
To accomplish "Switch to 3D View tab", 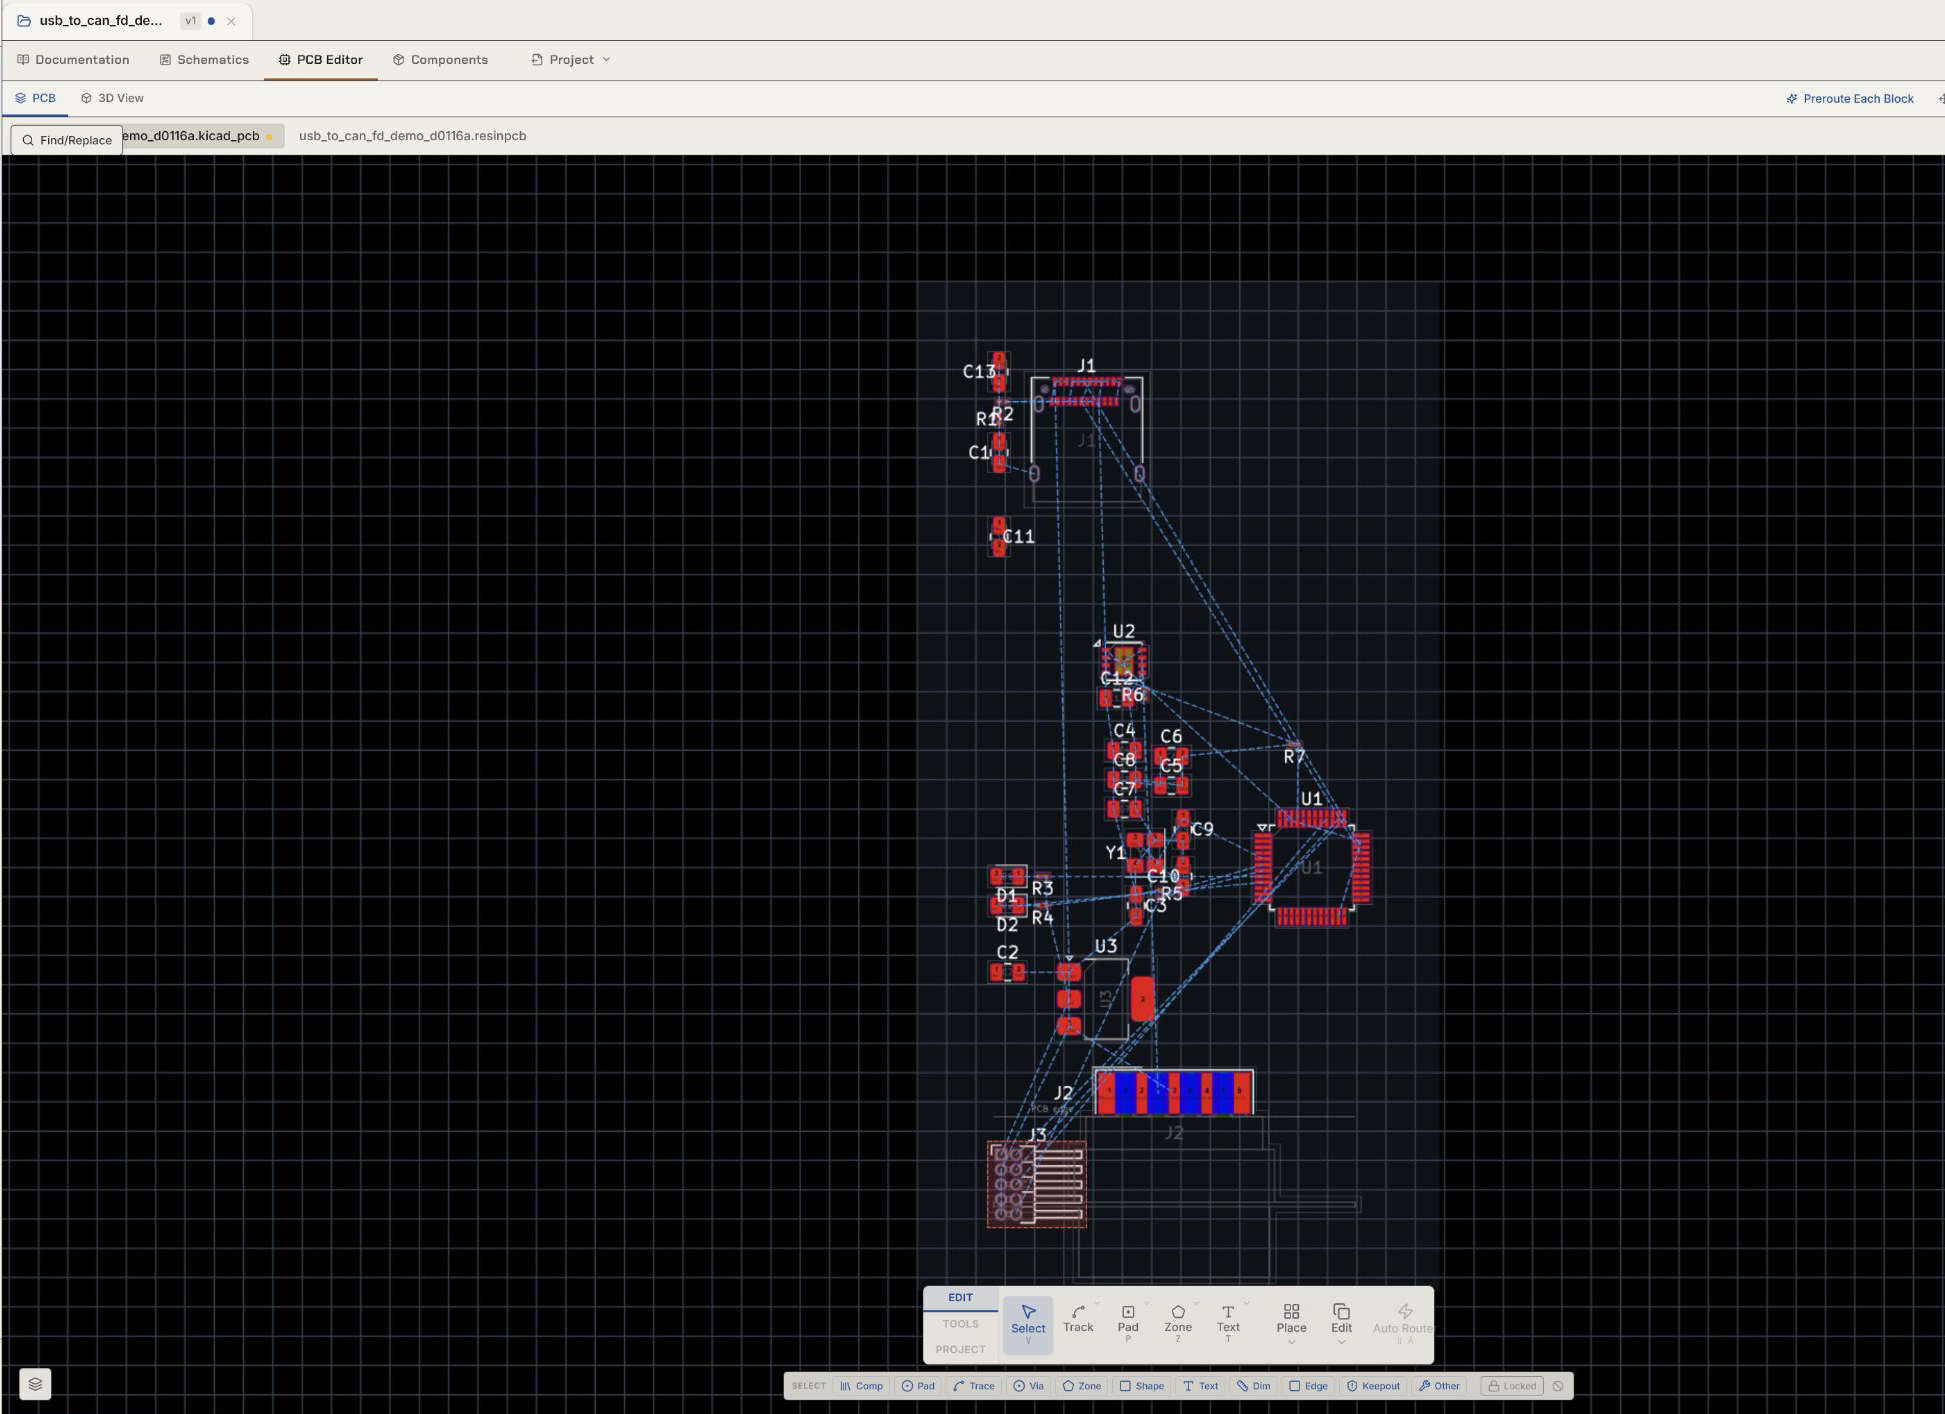I will pyautogui.click(x=112, y=98).
